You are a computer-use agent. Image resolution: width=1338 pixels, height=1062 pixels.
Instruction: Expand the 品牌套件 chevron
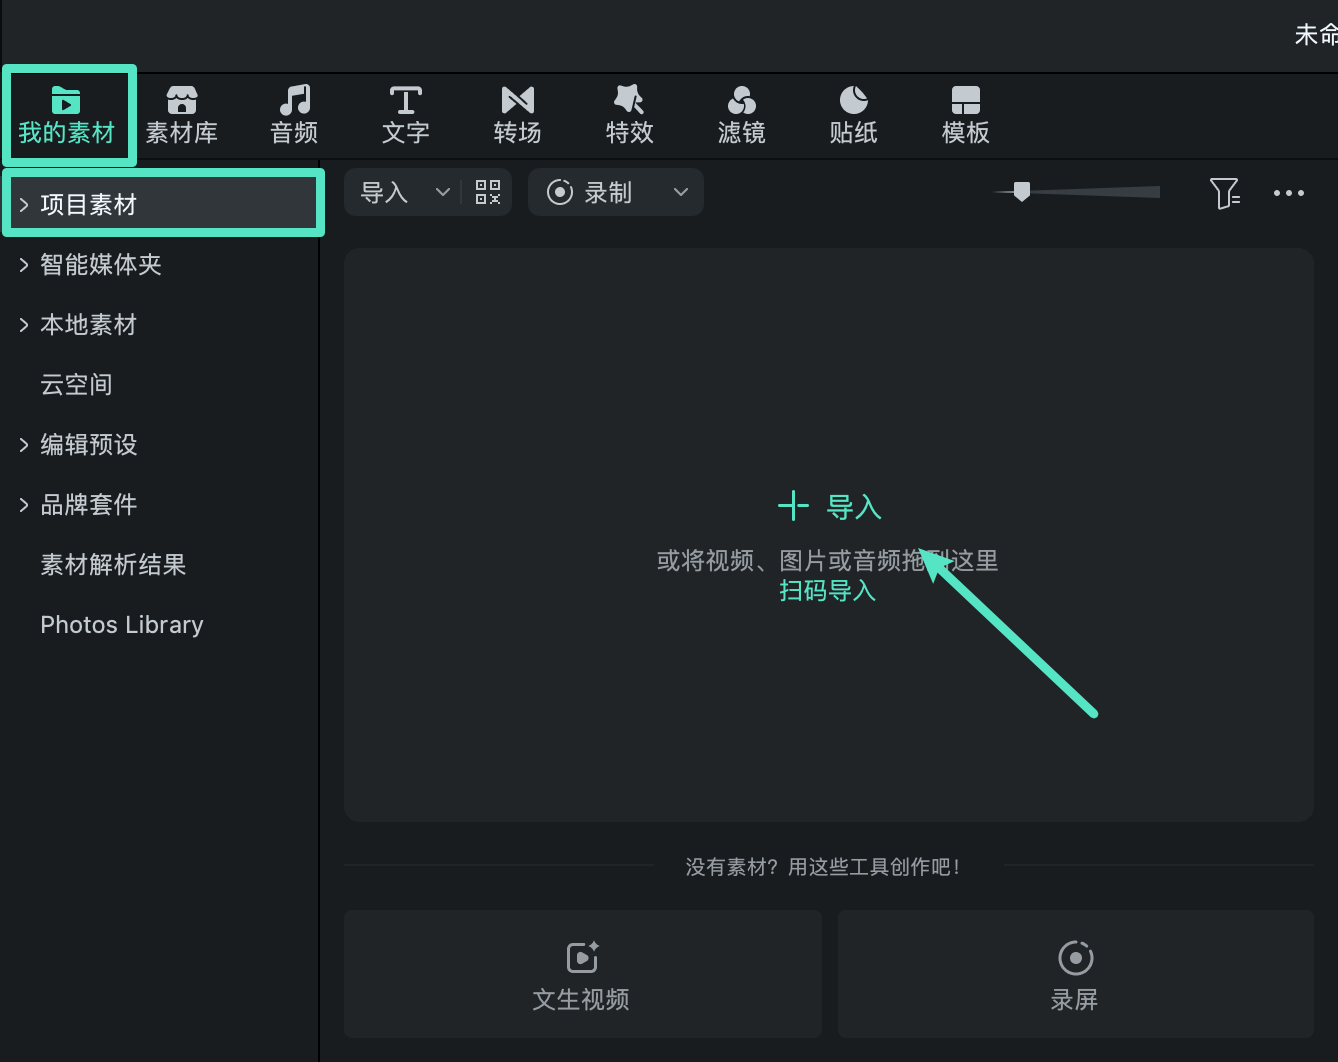pos(24,505)
